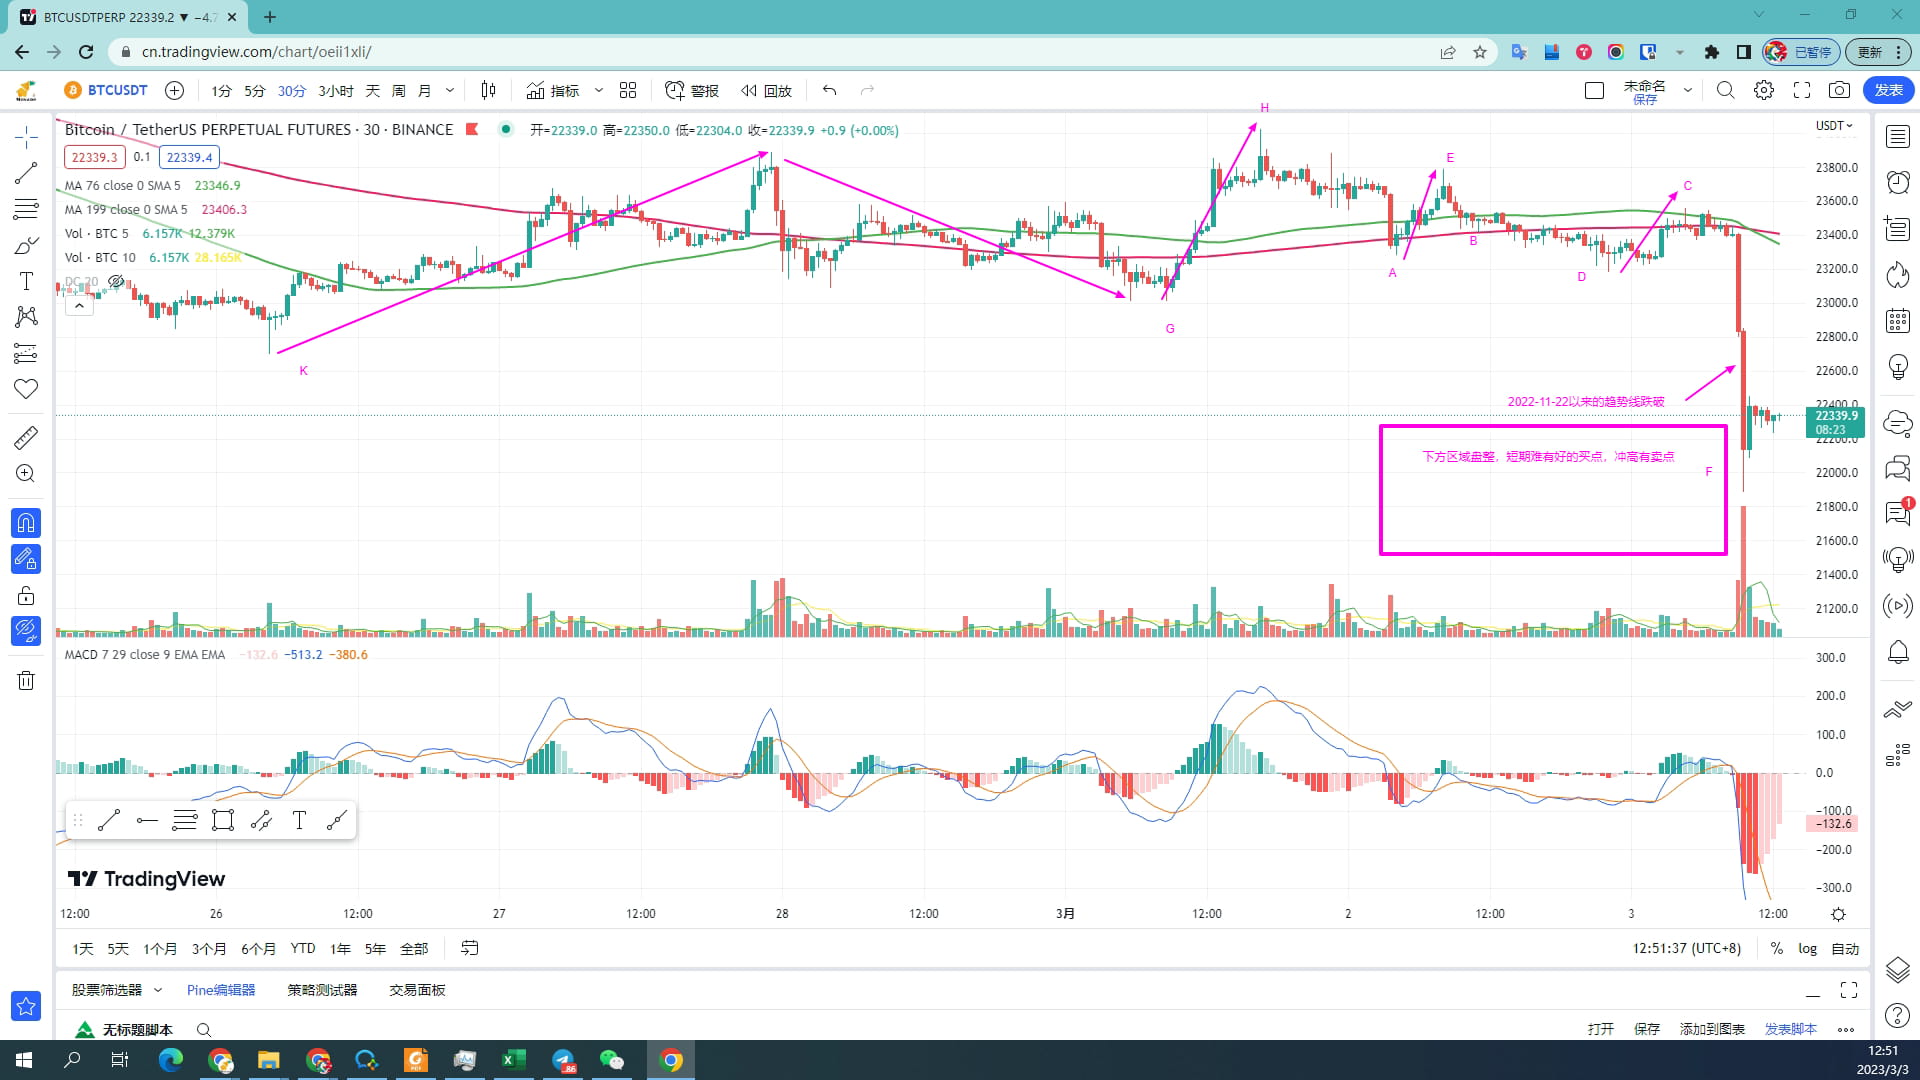Add a symbol to compare with plus icon
The image size is (1920, 1080).
(174, 90)
